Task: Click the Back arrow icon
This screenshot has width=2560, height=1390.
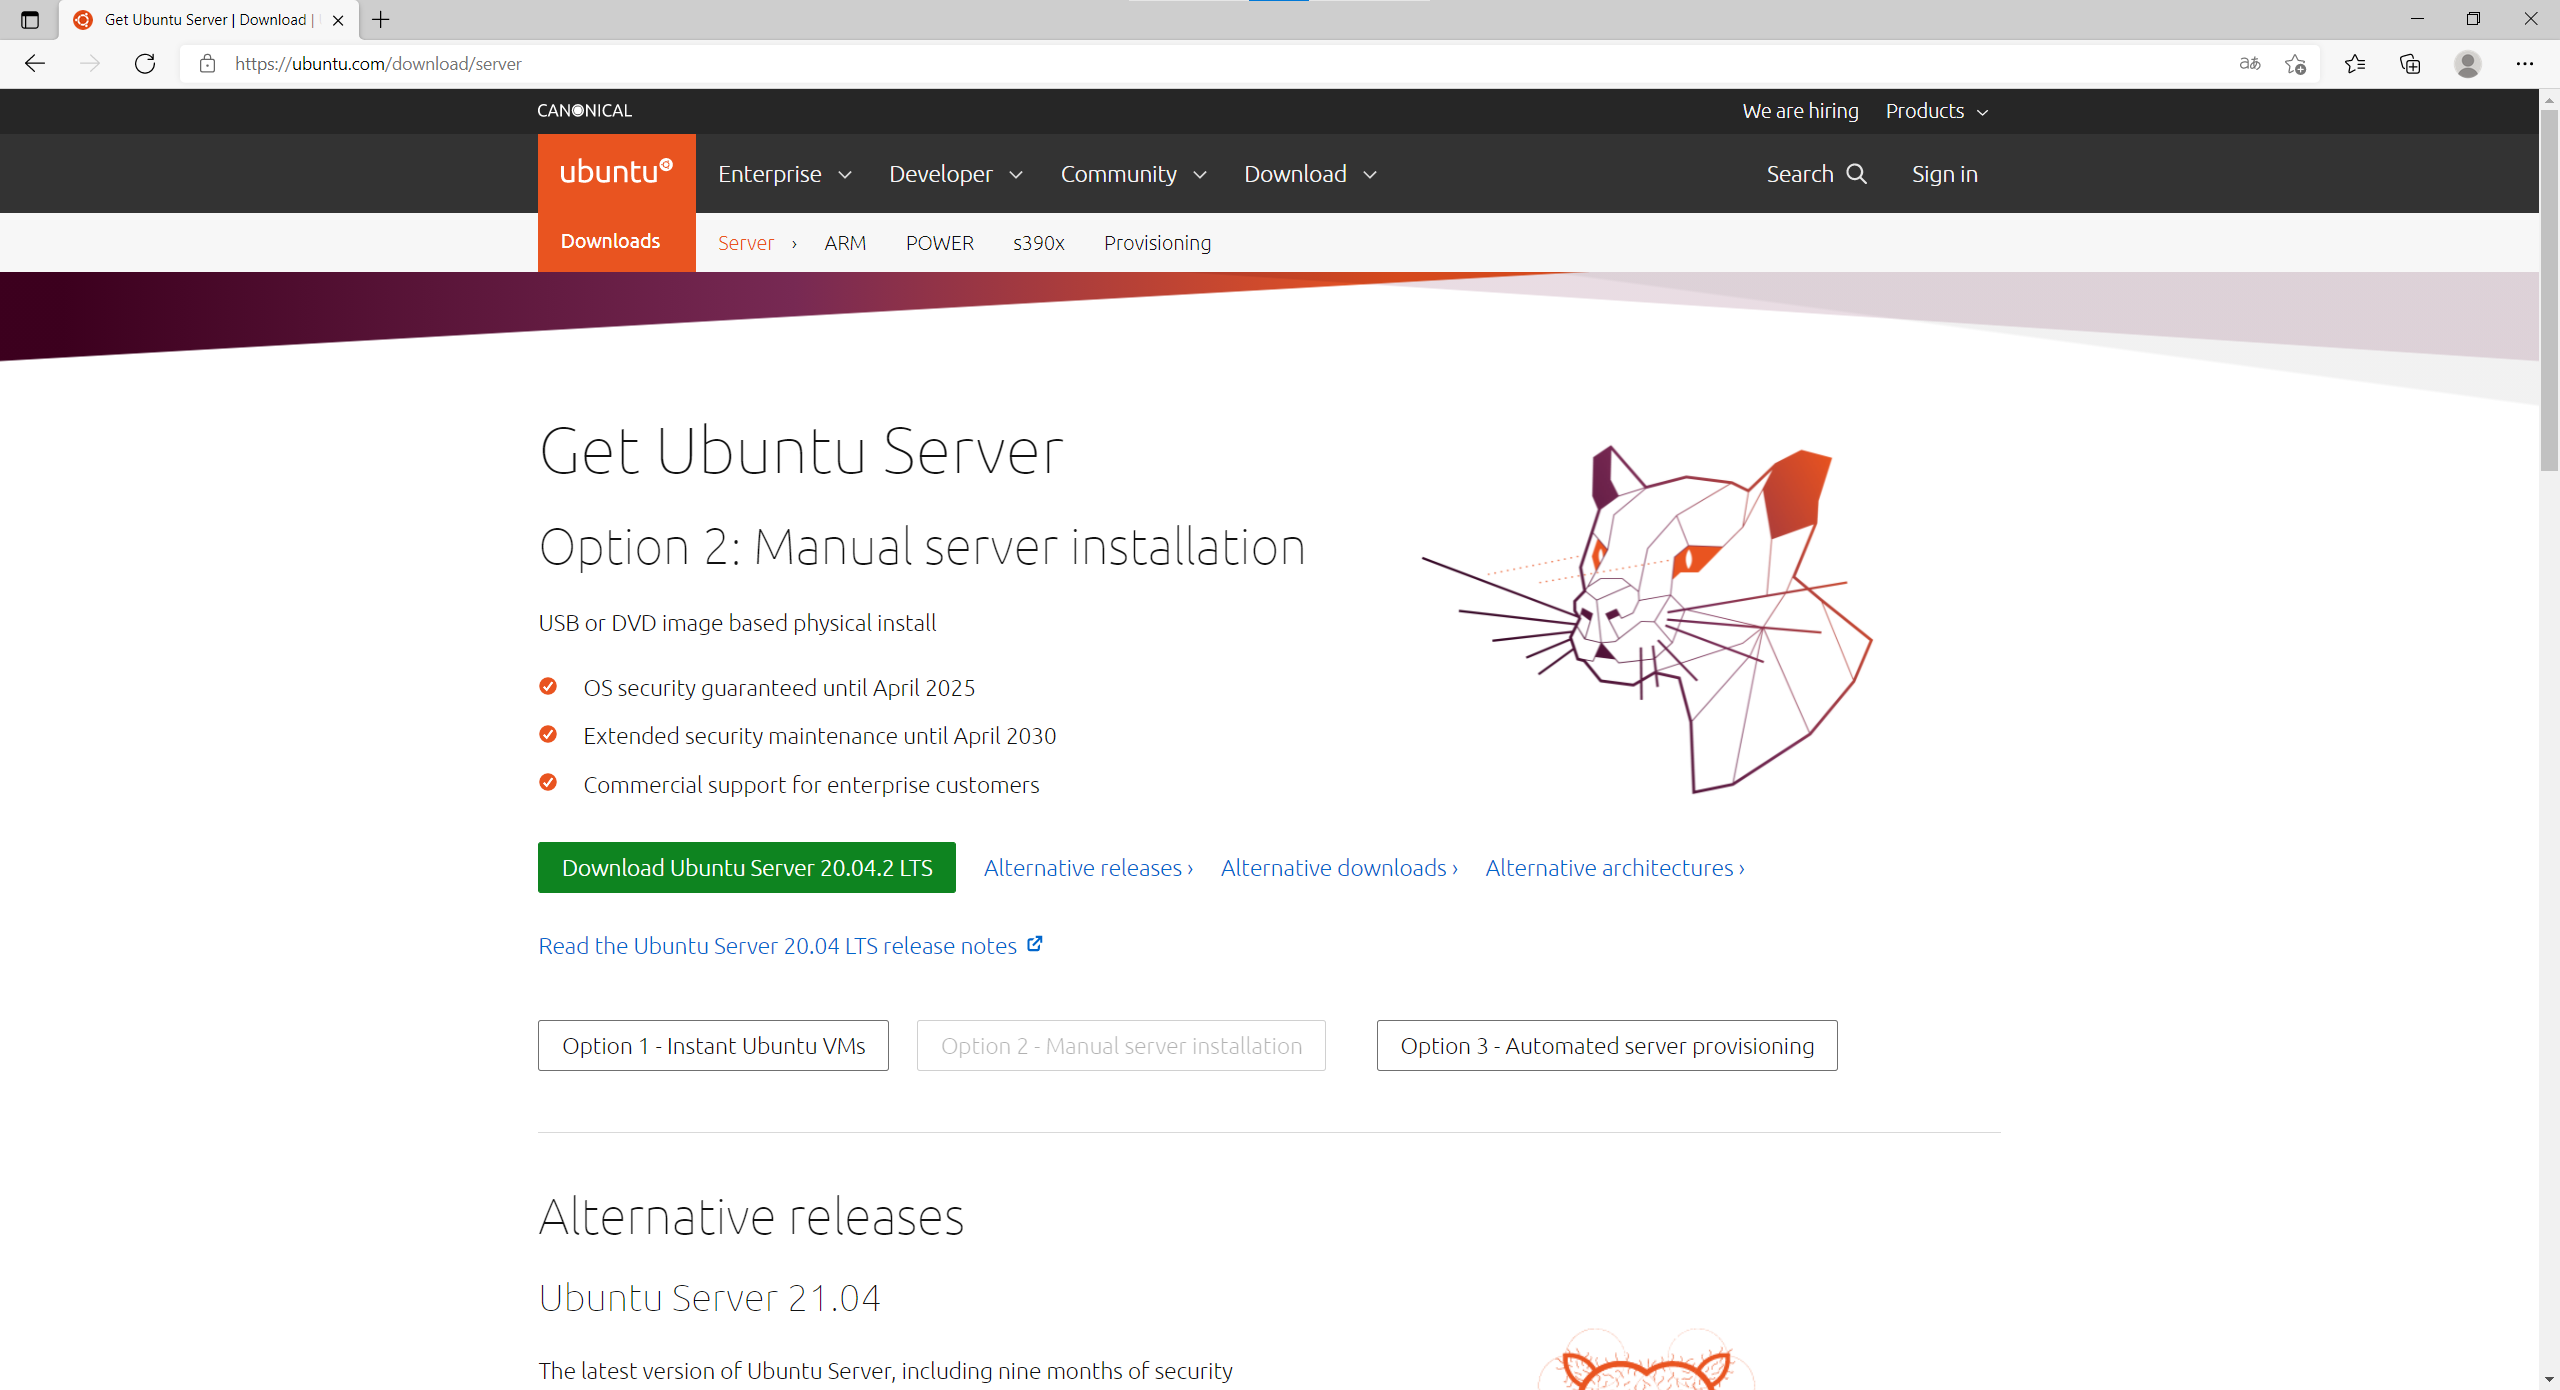Action: 35,64
